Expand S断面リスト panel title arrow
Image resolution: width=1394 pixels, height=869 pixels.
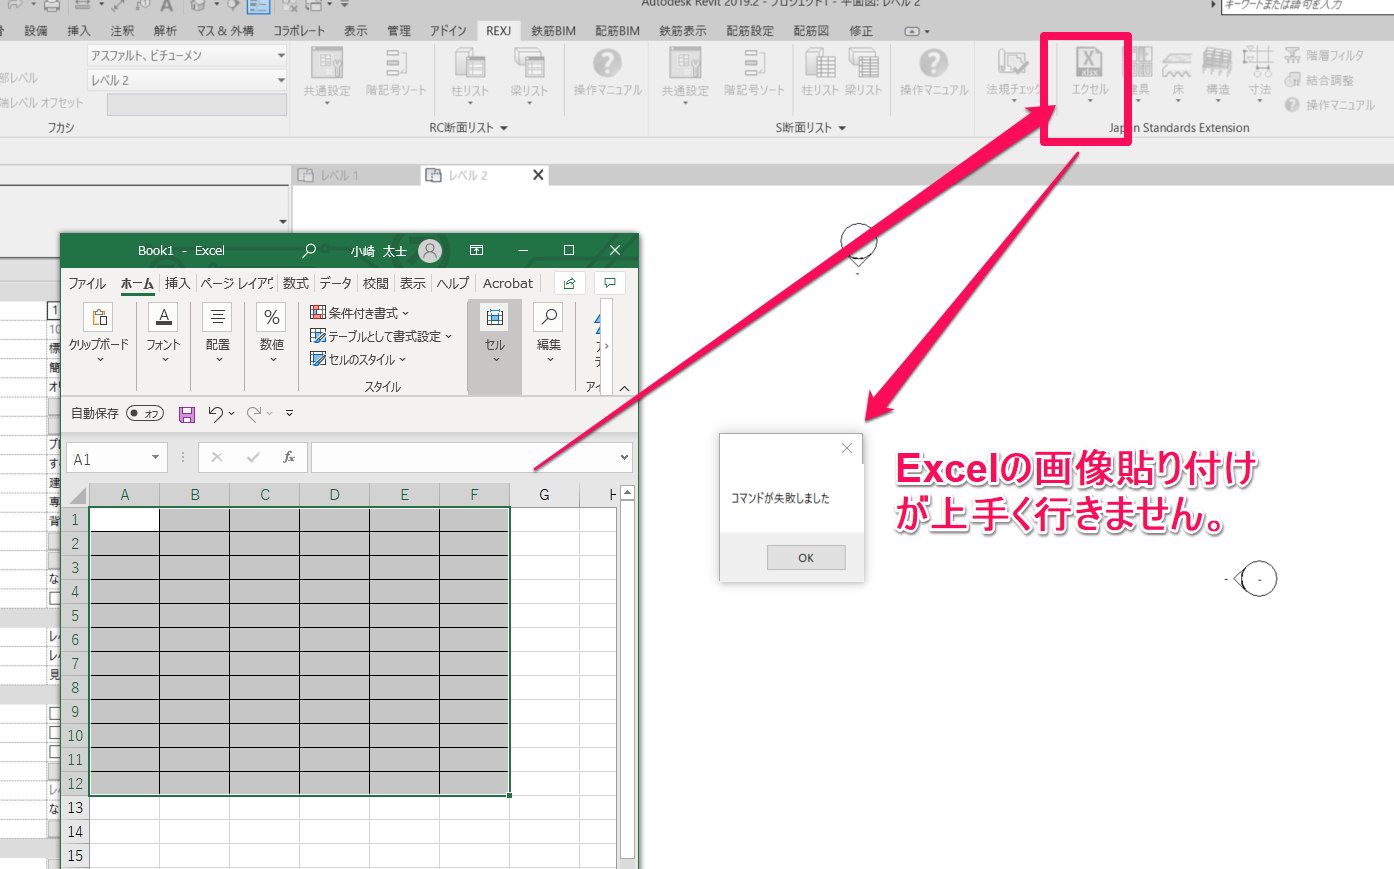point(843,128)
